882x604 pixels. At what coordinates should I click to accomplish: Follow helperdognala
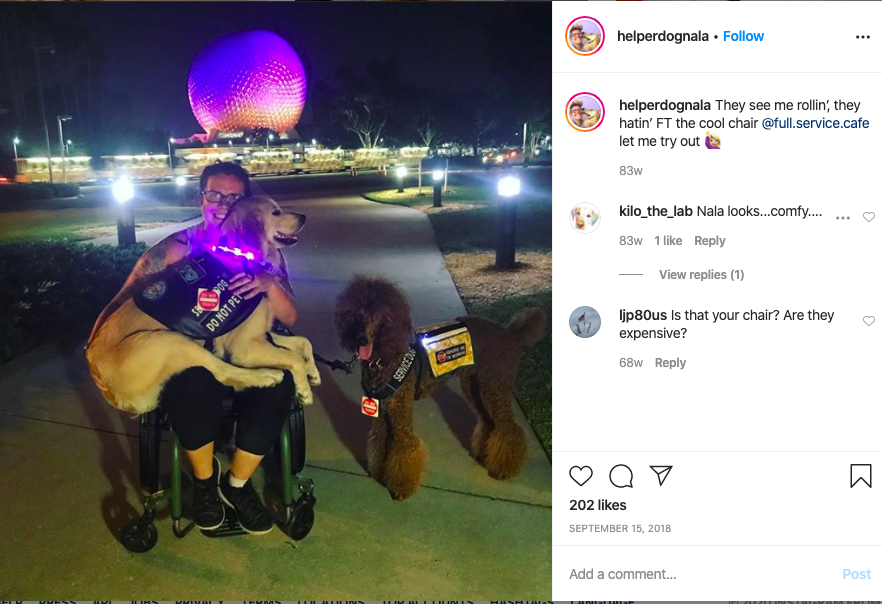tap(743, 36)
